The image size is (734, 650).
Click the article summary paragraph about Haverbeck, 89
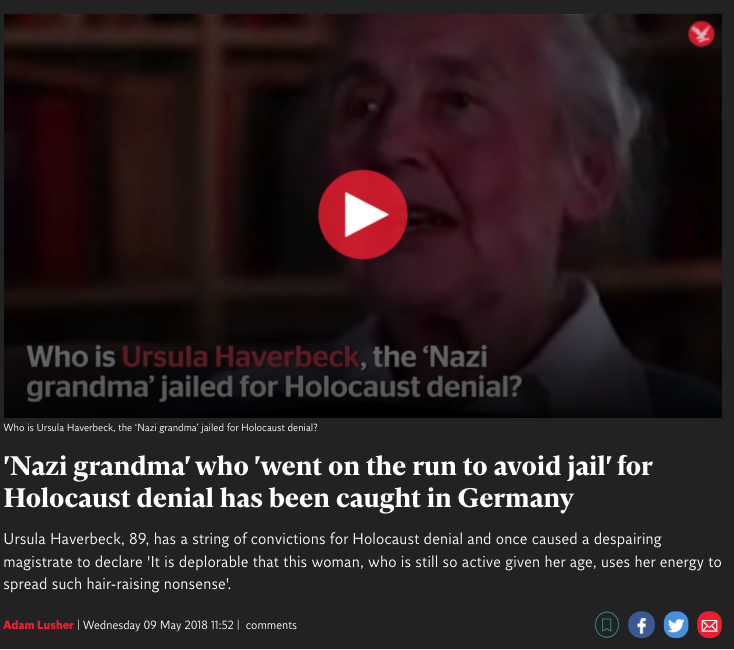(x=362, y=562)
